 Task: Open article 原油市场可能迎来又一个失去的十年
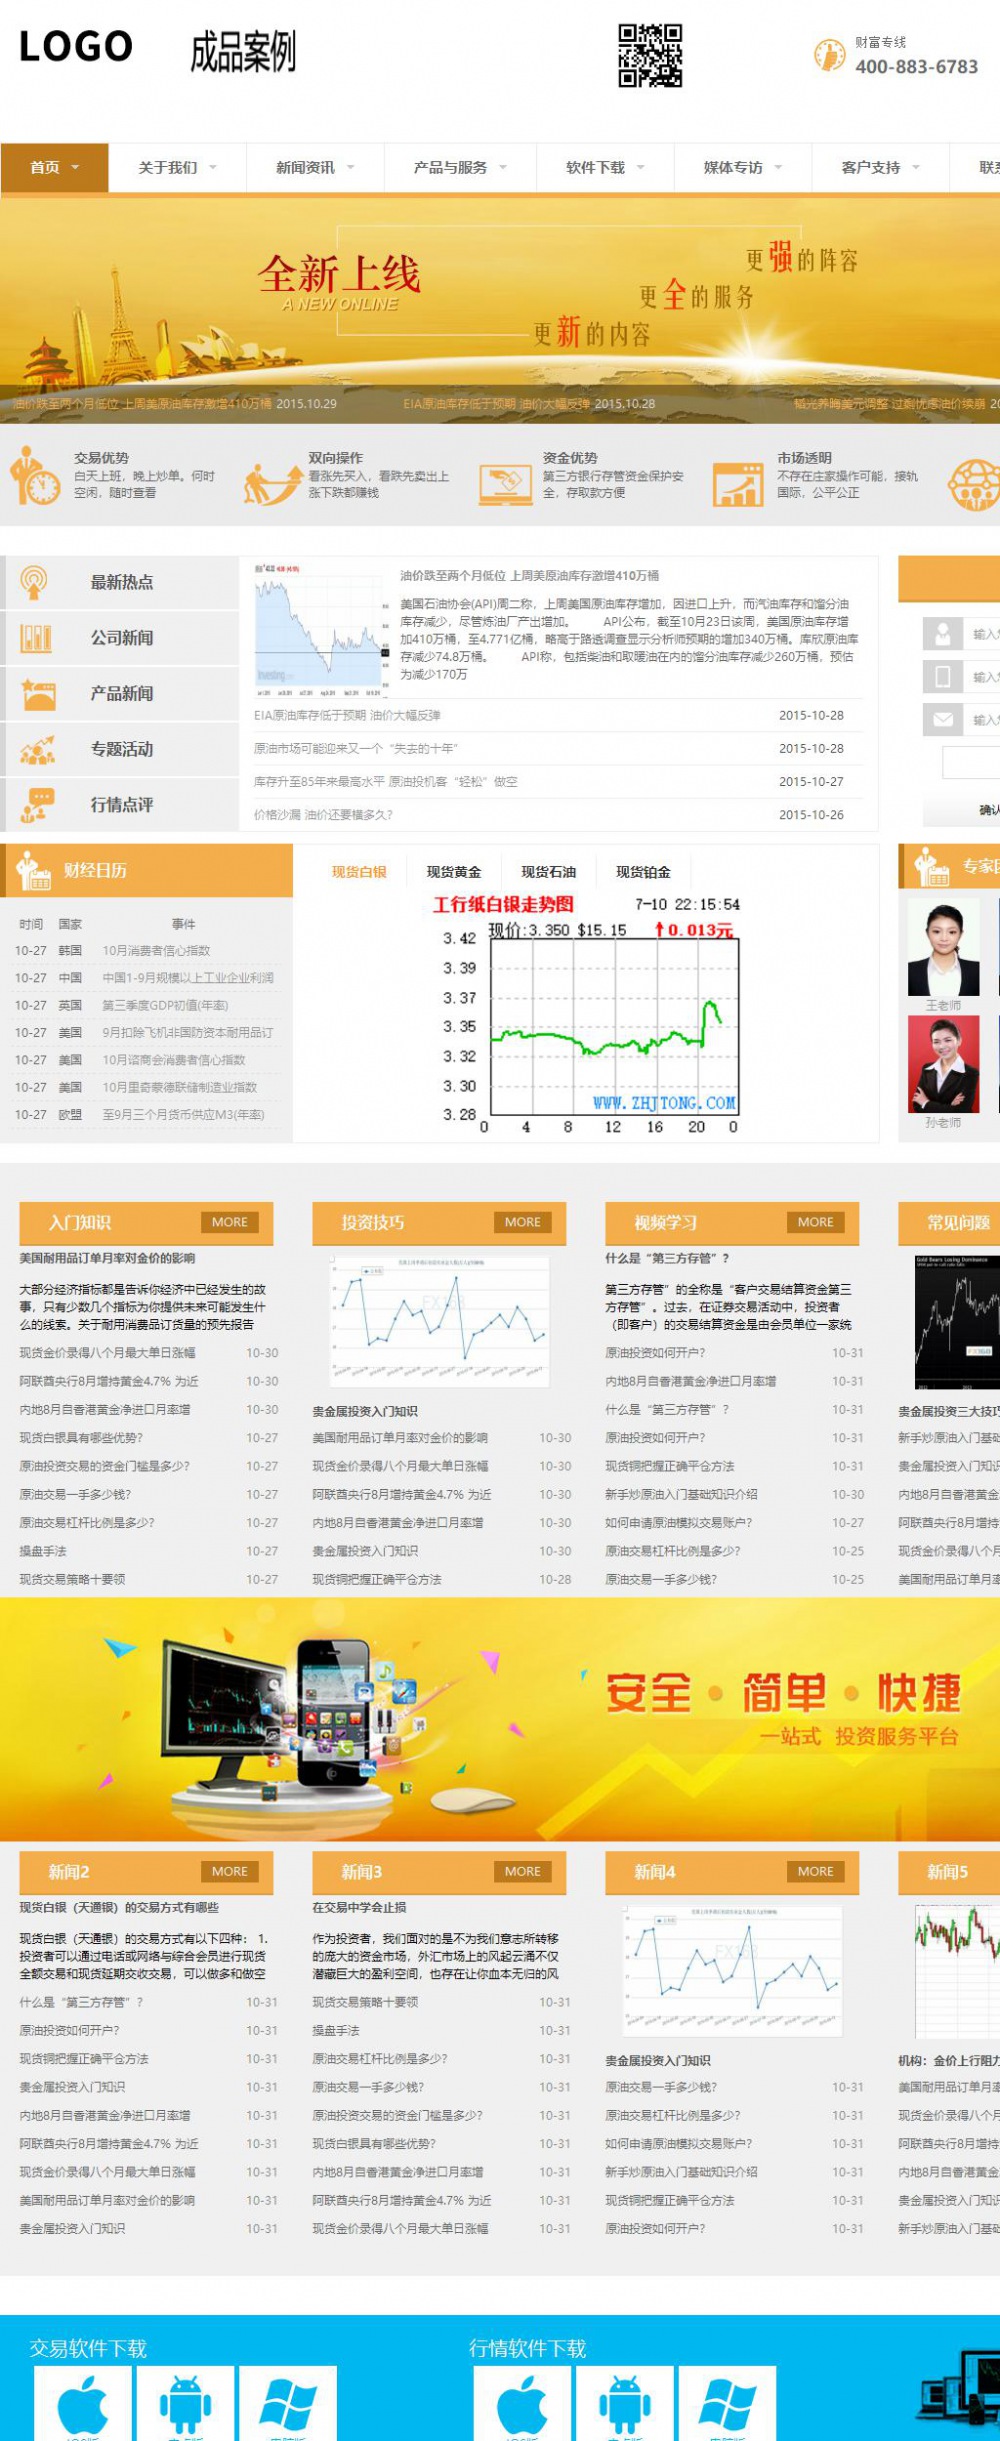pyautogui.click(x=355, y=749)
